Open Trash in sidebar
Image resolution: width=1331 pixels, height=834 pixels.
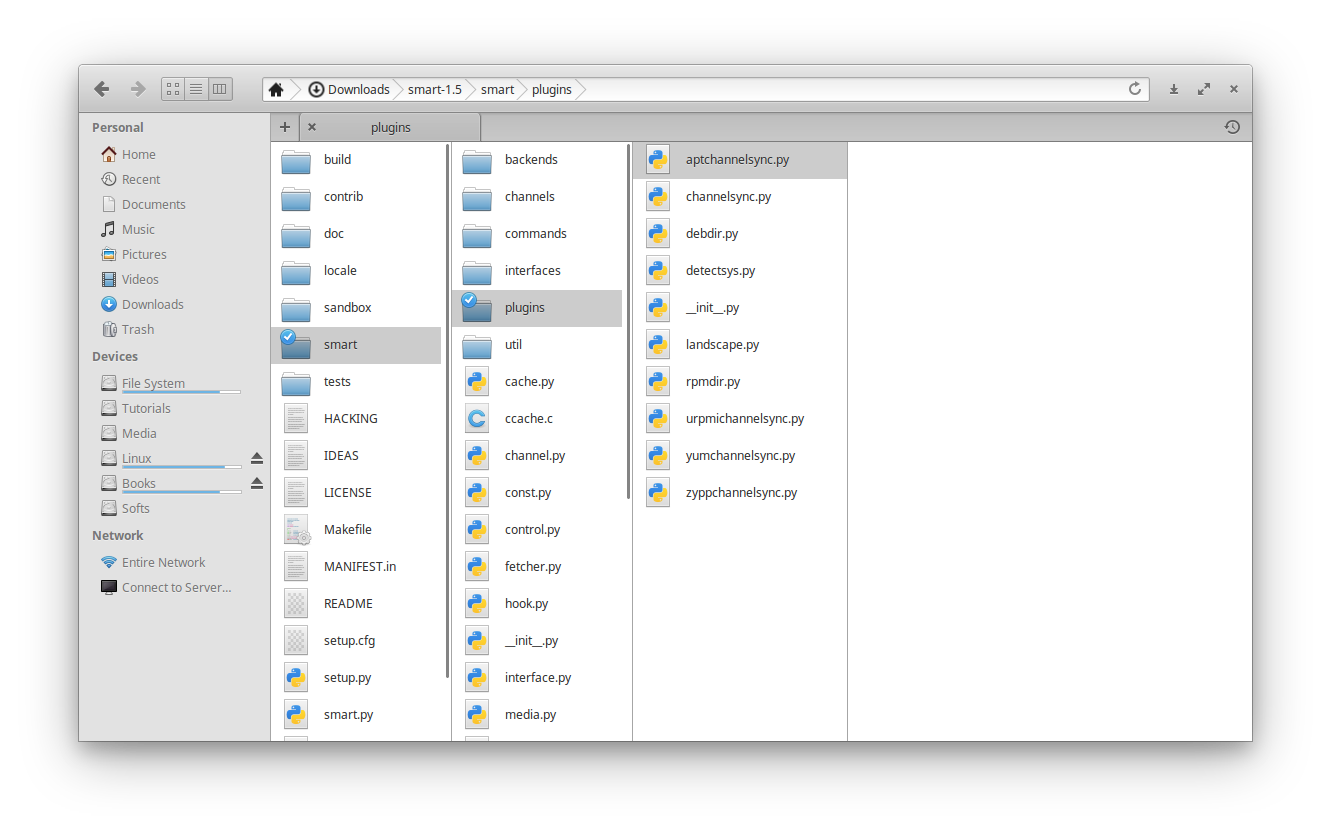coord(138,329)
